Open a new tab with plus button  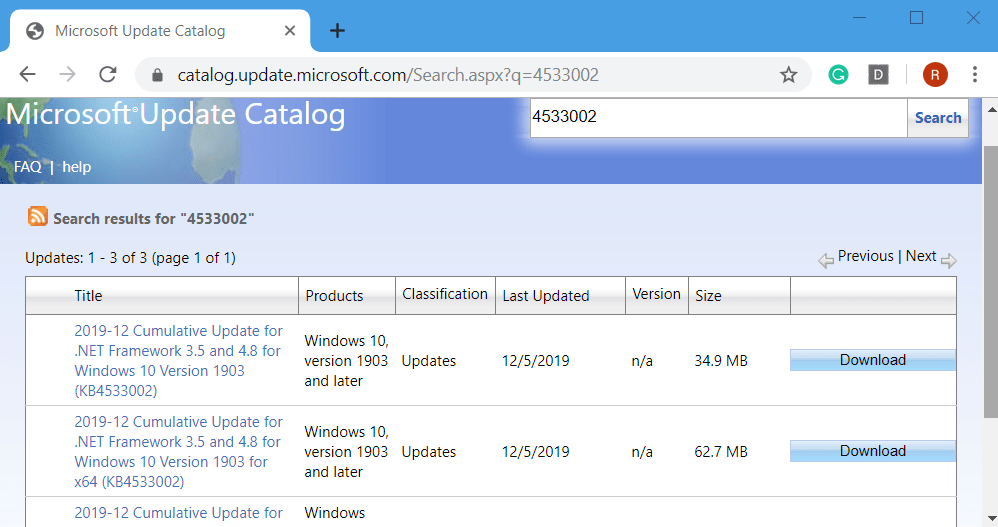[x=337, y=31]
